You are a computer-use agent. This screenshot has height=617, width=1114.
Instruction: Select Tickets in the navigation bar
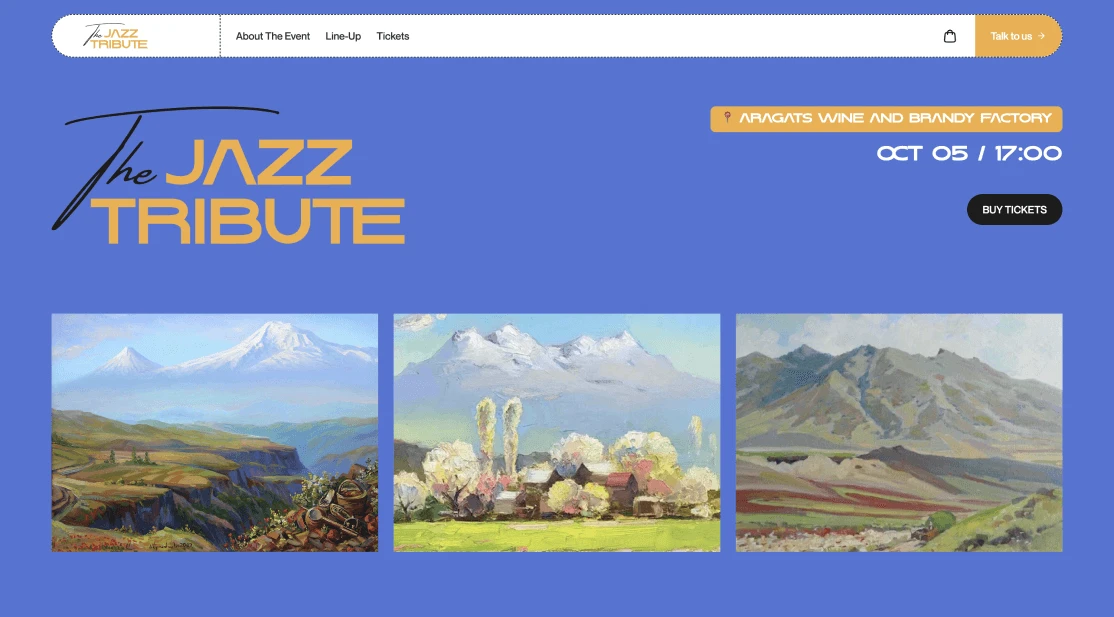coord(393,36)
